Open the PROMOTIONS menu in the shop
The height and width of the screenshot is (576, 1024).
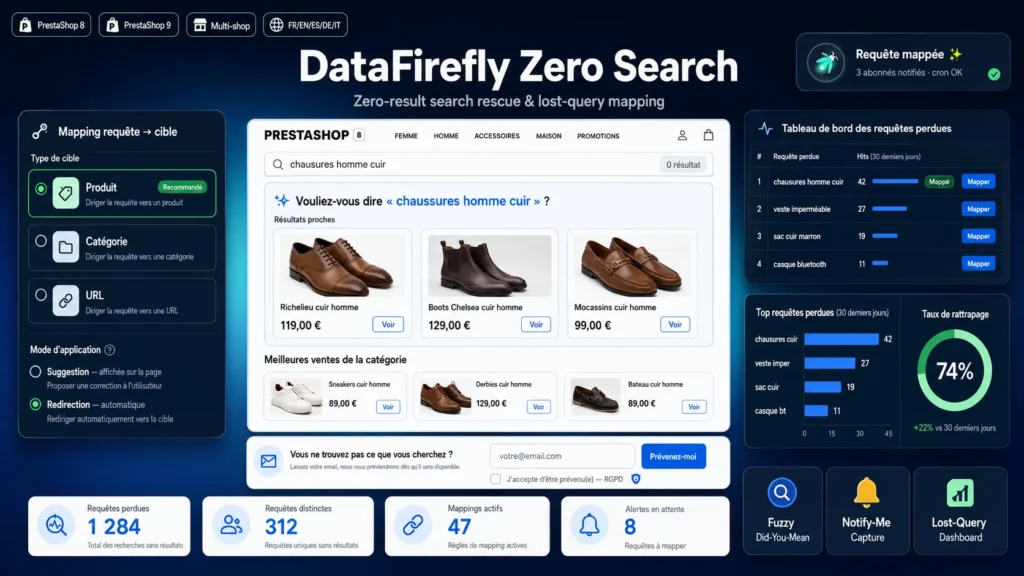598,136
